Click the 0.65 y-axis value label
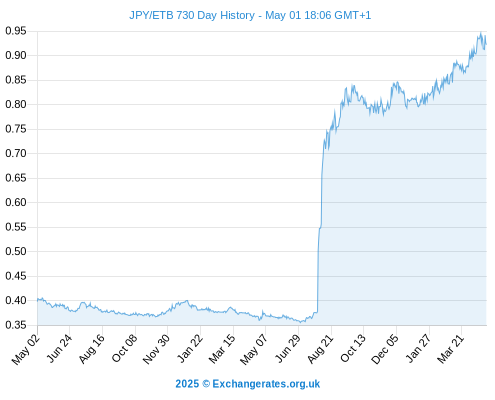495x400 pixels. coord(16,178)
